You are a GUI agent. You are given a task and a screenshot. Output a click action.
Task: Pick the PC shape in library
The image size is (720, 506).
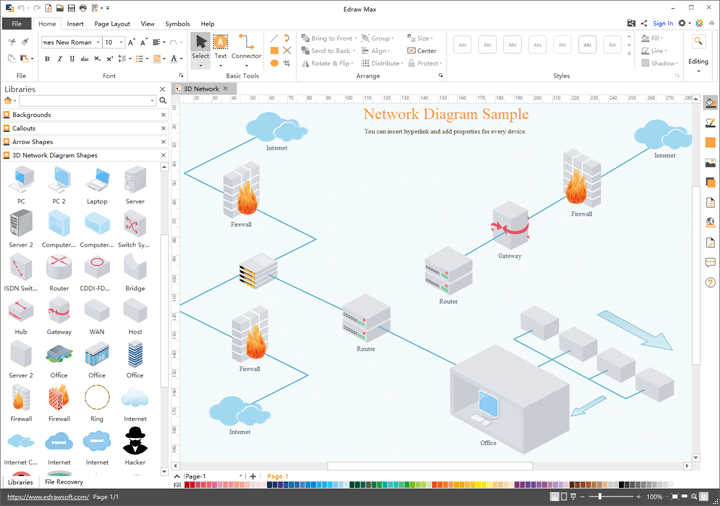pos(21,184)
